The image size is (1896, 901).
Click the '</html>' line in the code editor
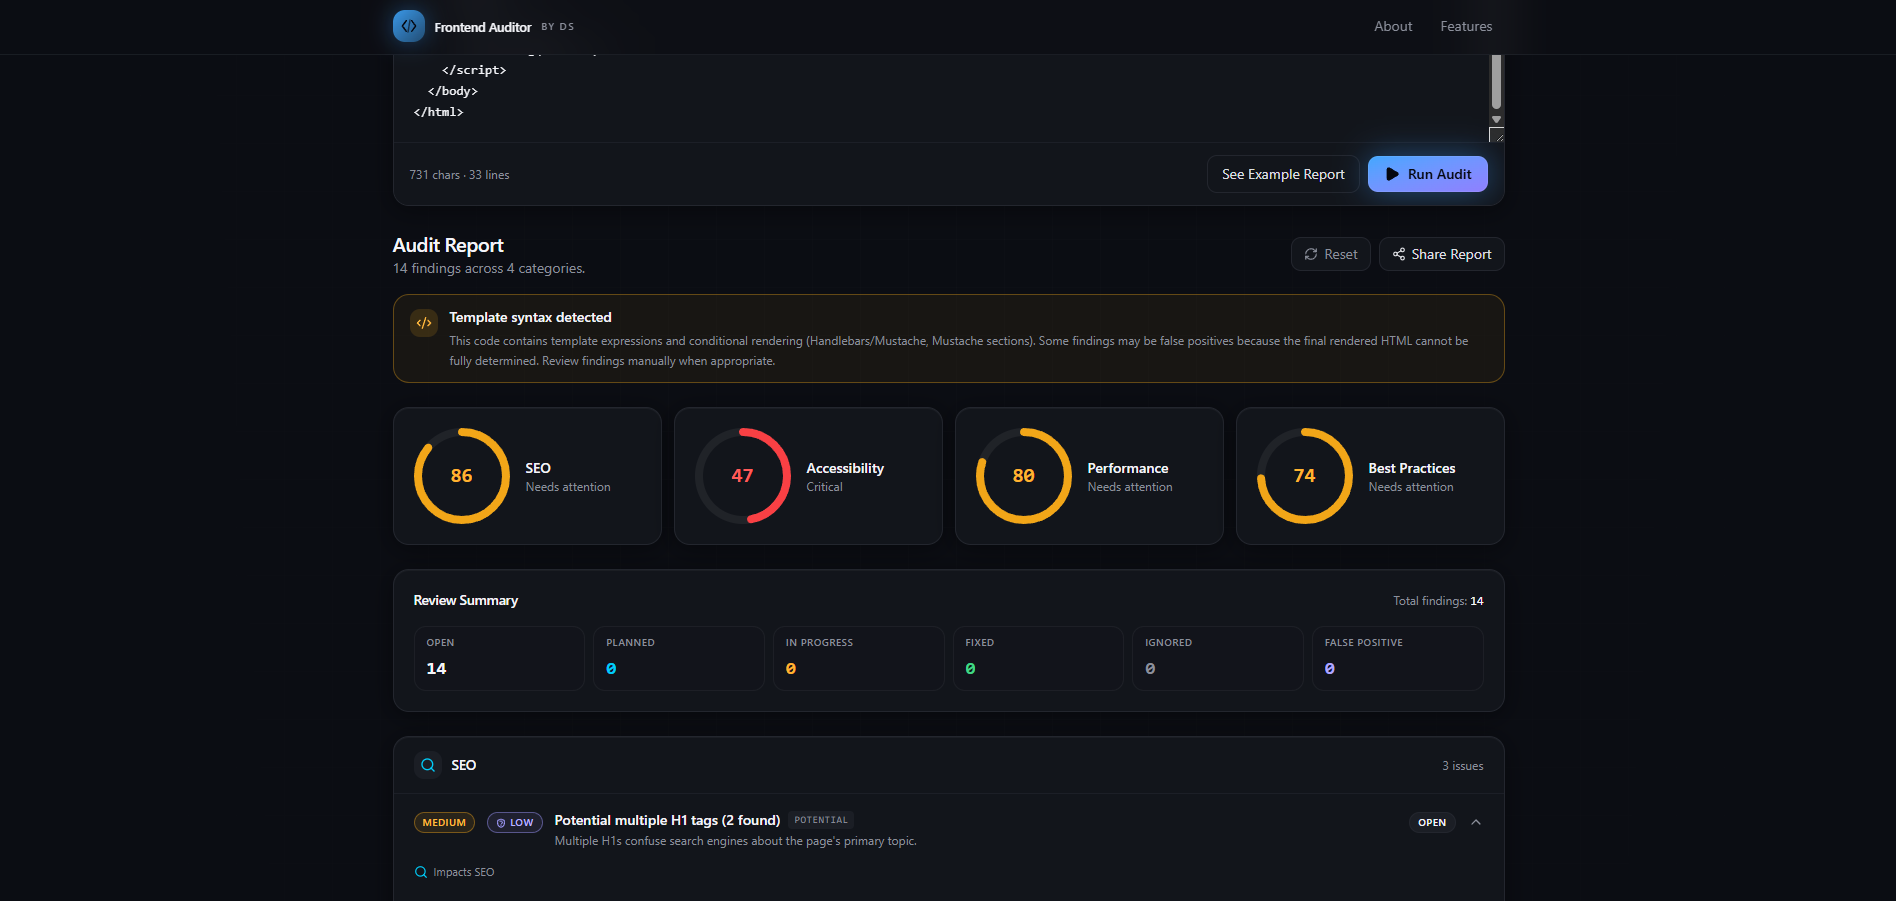tap(438, 112)
